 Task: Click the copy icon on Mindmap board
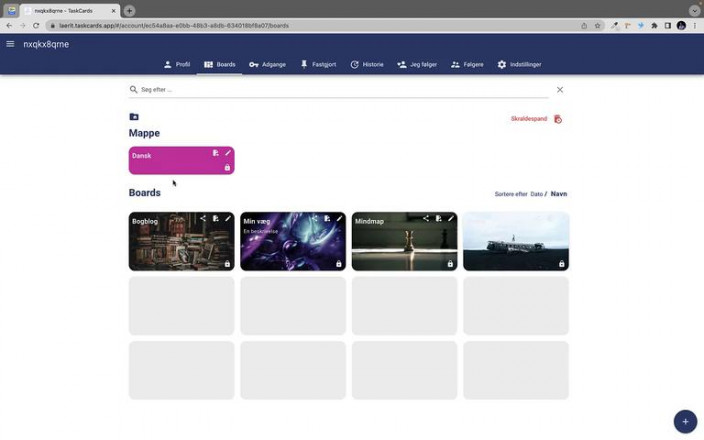[438, 218]
